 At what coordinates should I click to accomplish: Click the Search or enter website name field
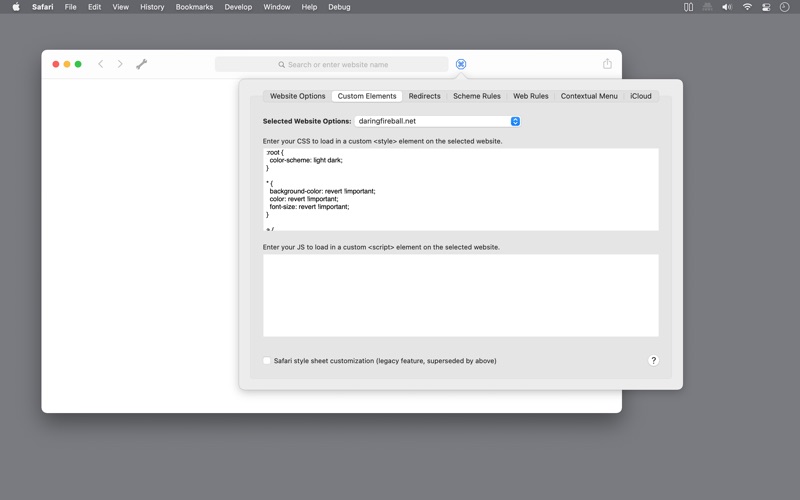(332, 64)
